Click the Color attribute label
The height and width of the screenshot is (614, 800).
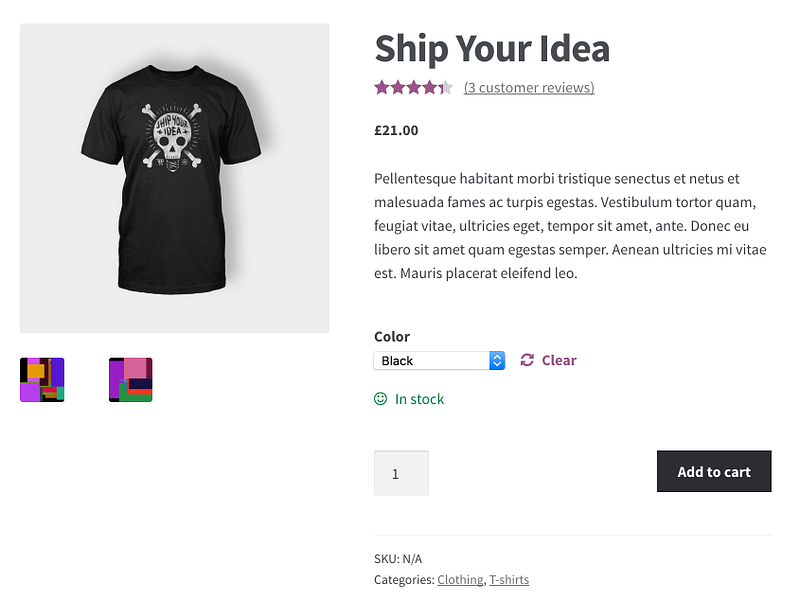click(392, 337)
